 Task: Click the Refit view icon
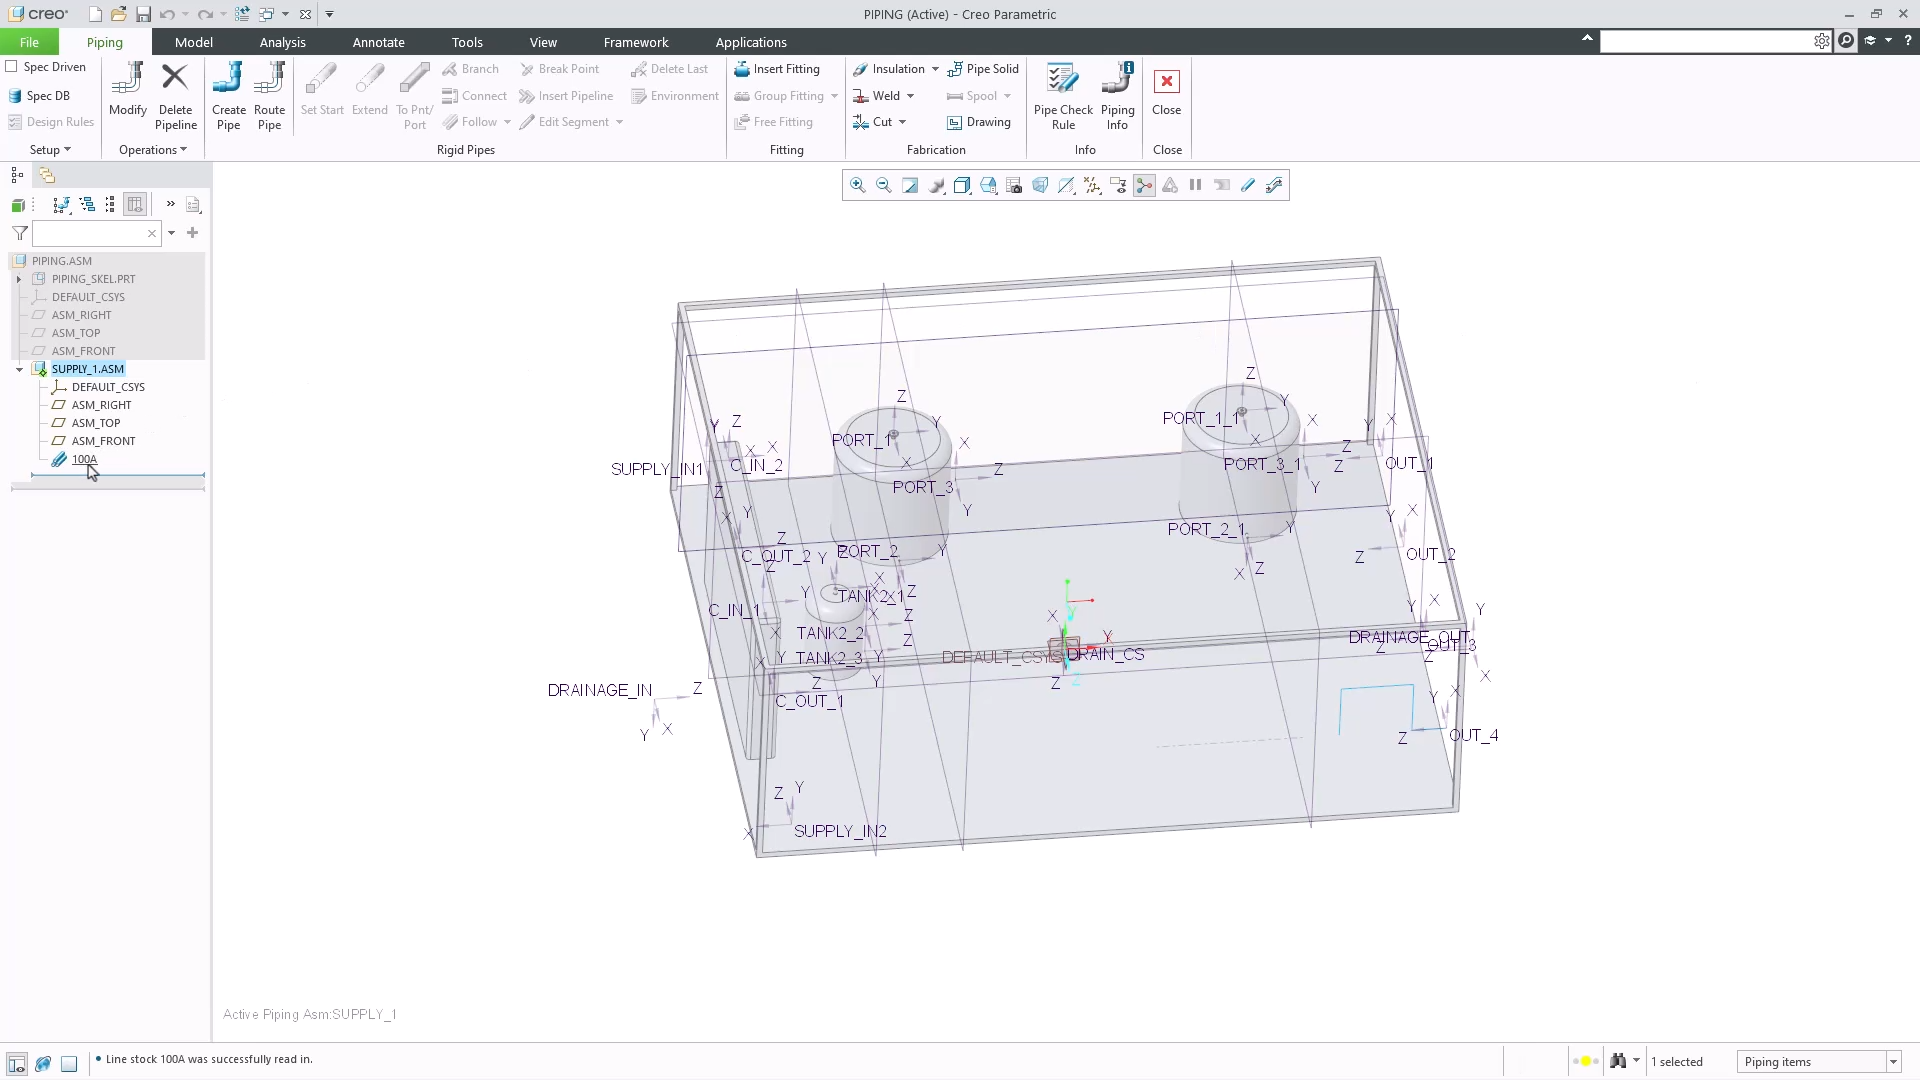point(910,185)
